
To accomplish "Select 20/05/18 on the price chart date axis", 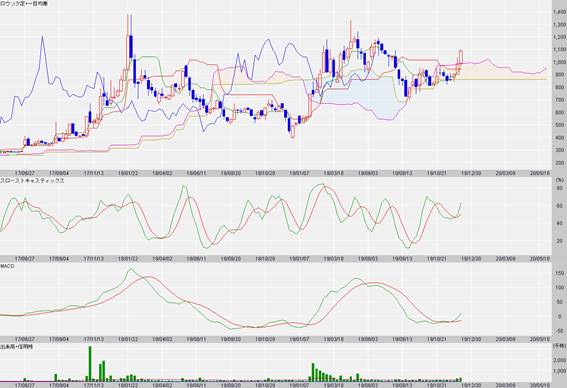I will (x=540, y=173).
